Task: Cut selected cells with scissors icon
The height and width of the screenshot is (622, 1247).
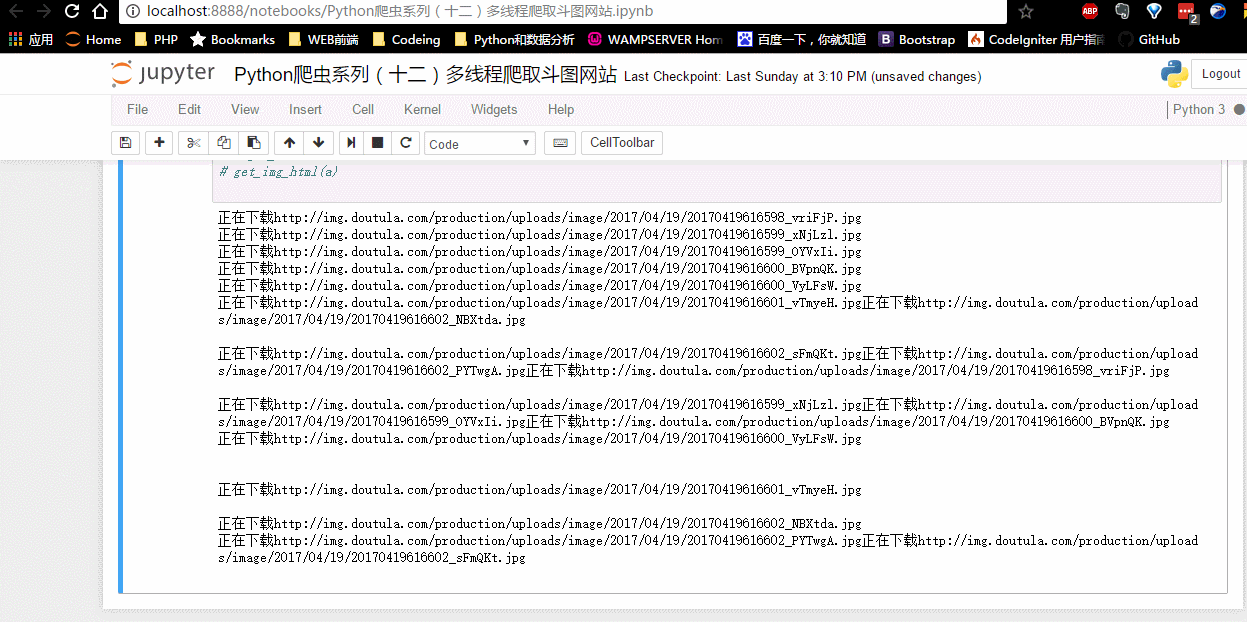Action: pyautogui.click(x=194, y=143)
